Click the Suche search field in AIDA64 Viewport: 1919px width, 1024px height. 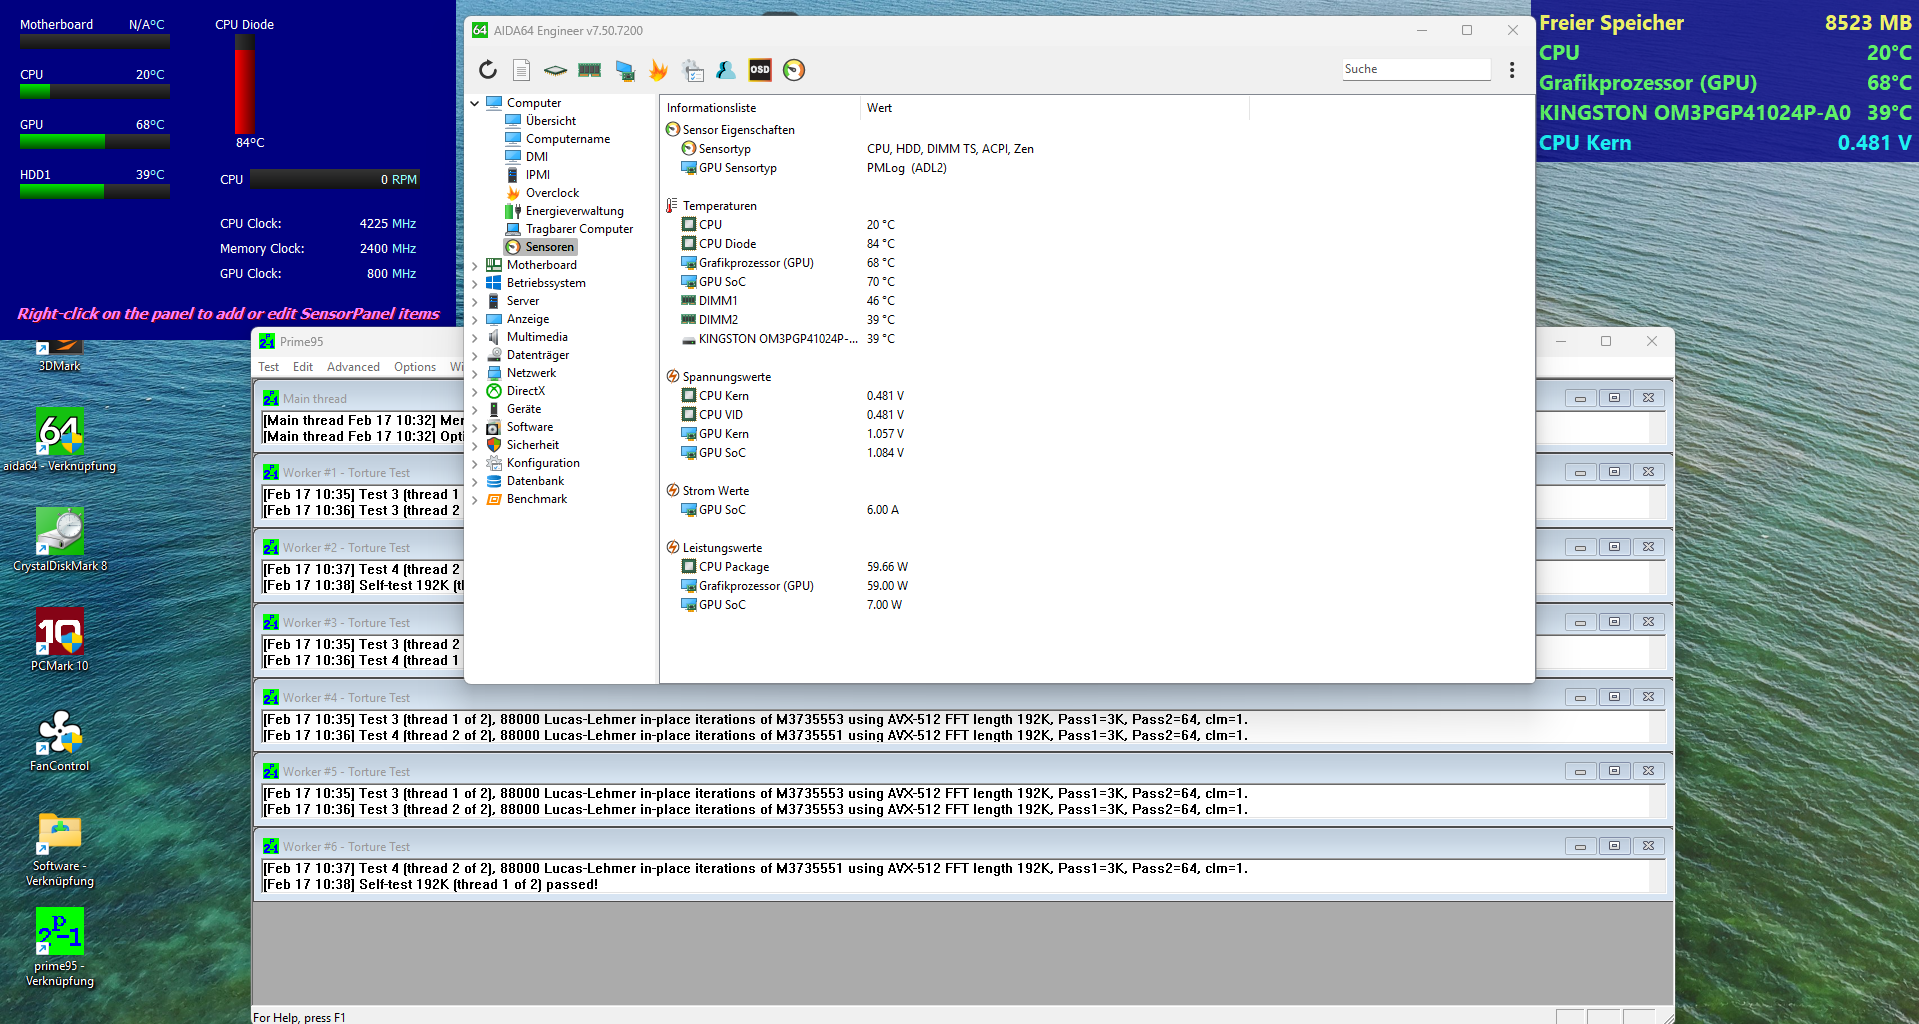pos(1416,69)
